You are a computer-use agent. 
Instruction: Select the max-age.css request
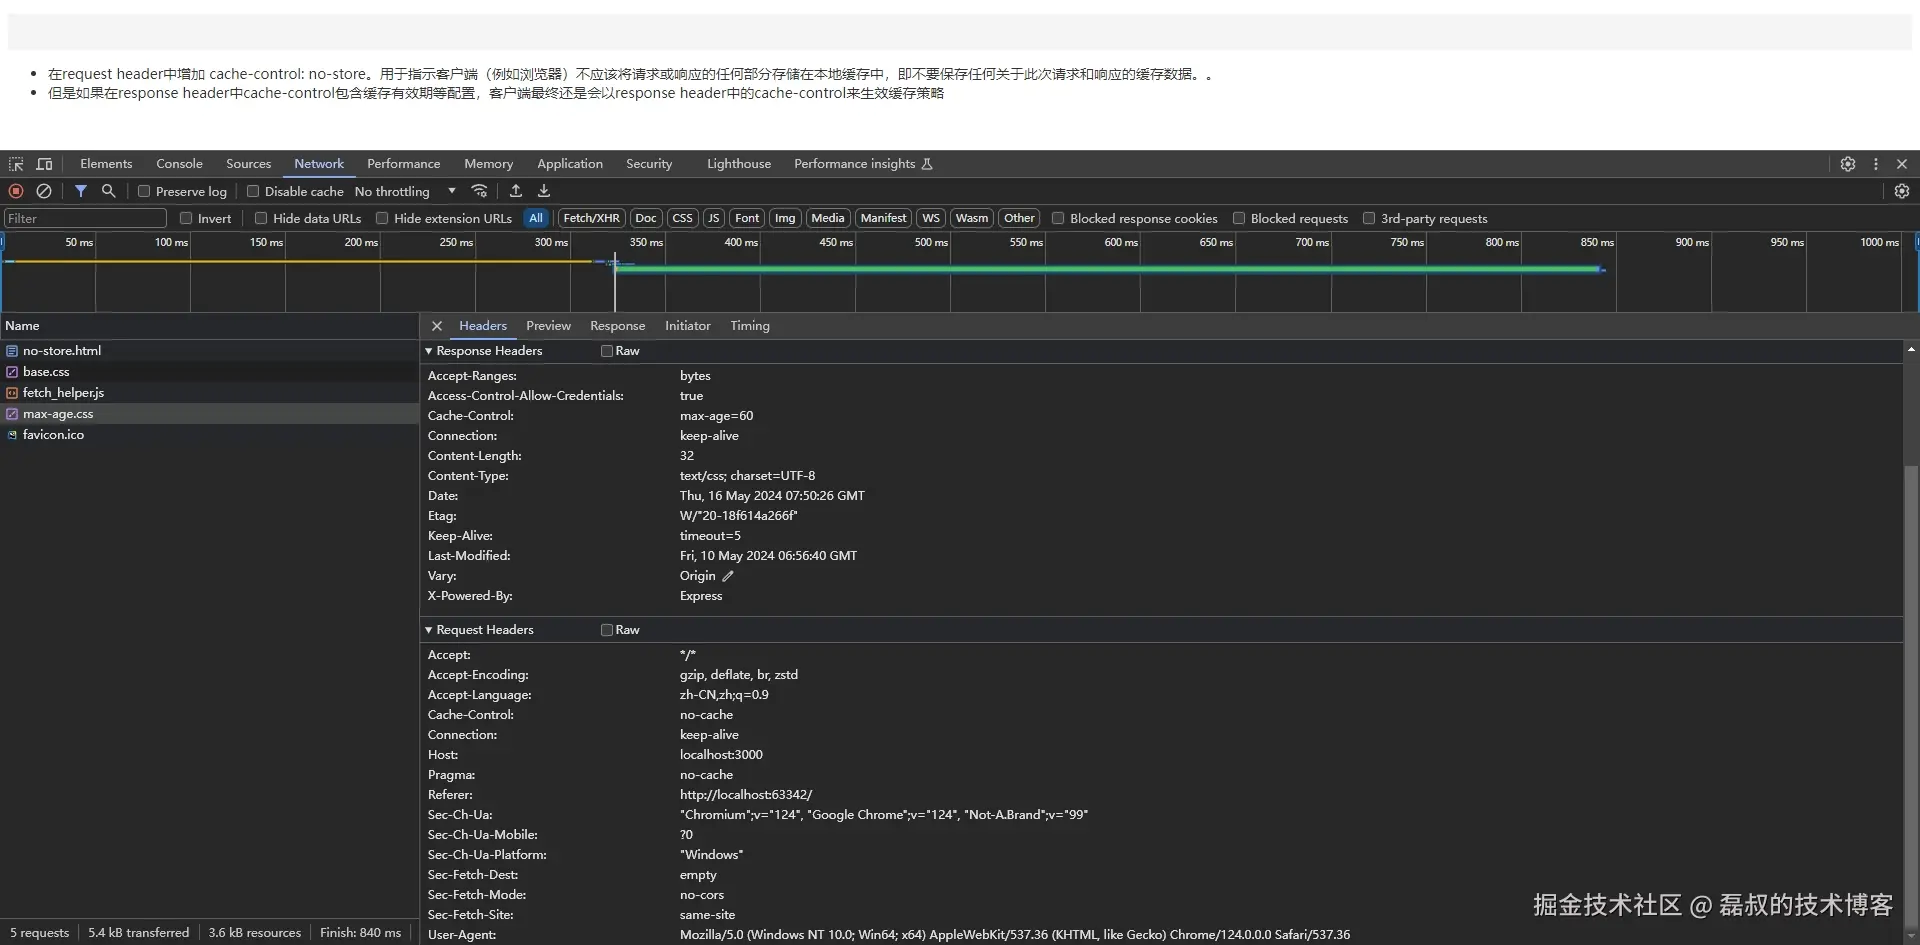tap(58, 414)
